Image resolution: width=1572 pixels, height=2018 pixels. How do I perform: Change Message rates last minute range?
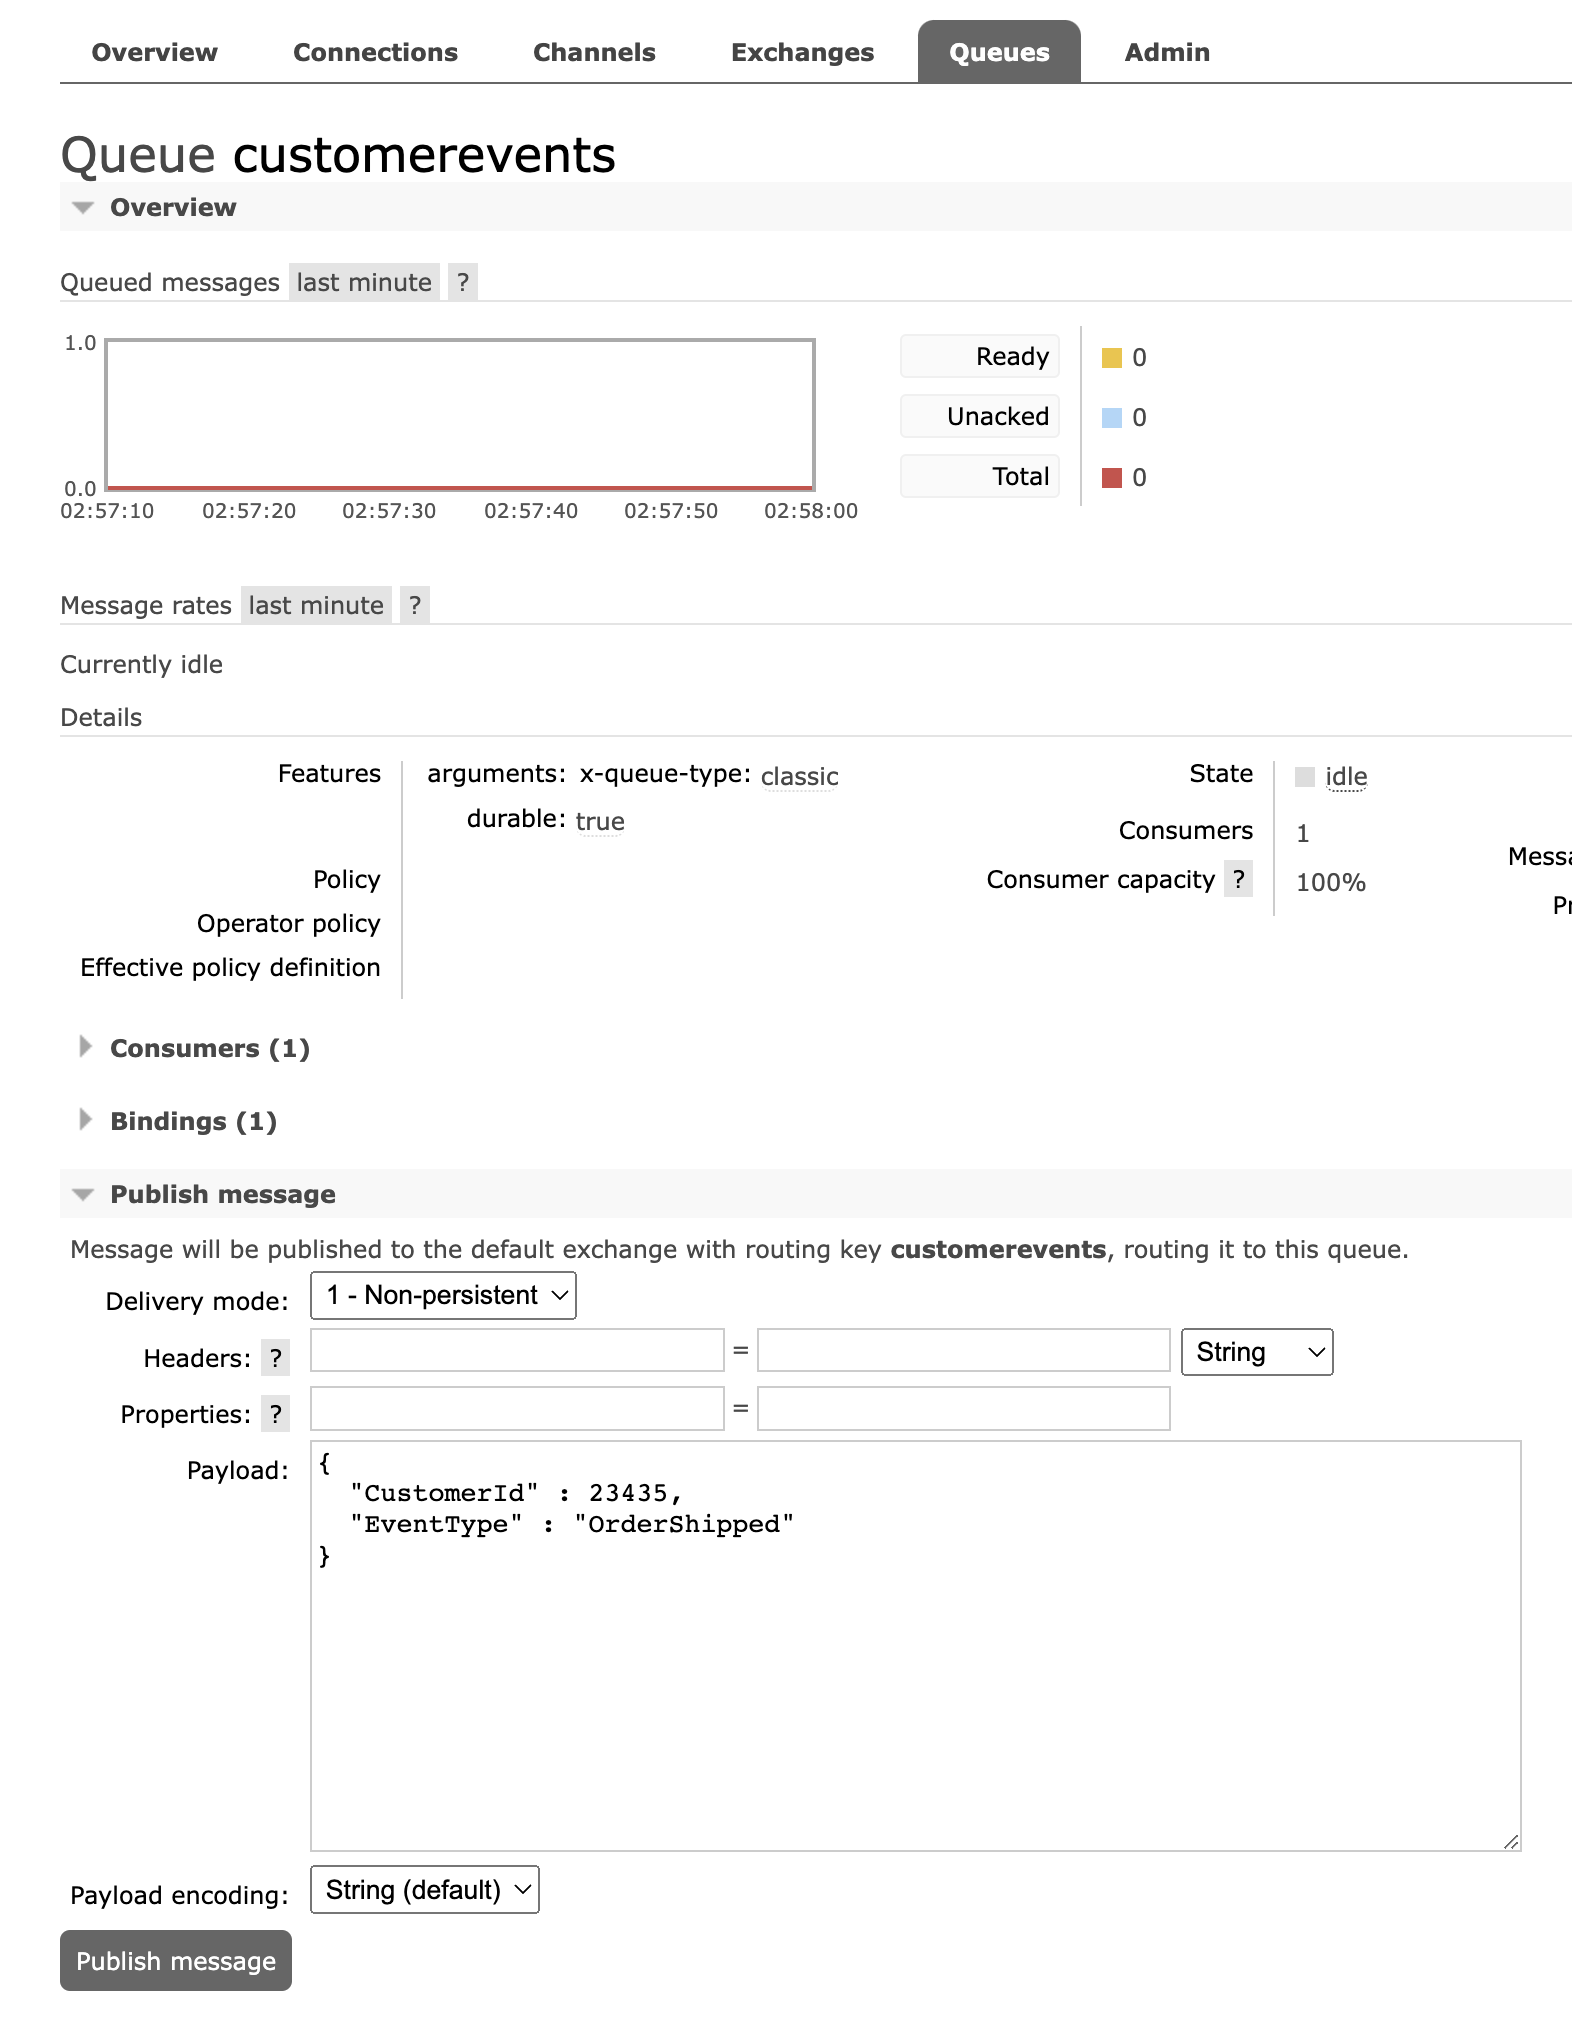[x=316, y=605]
